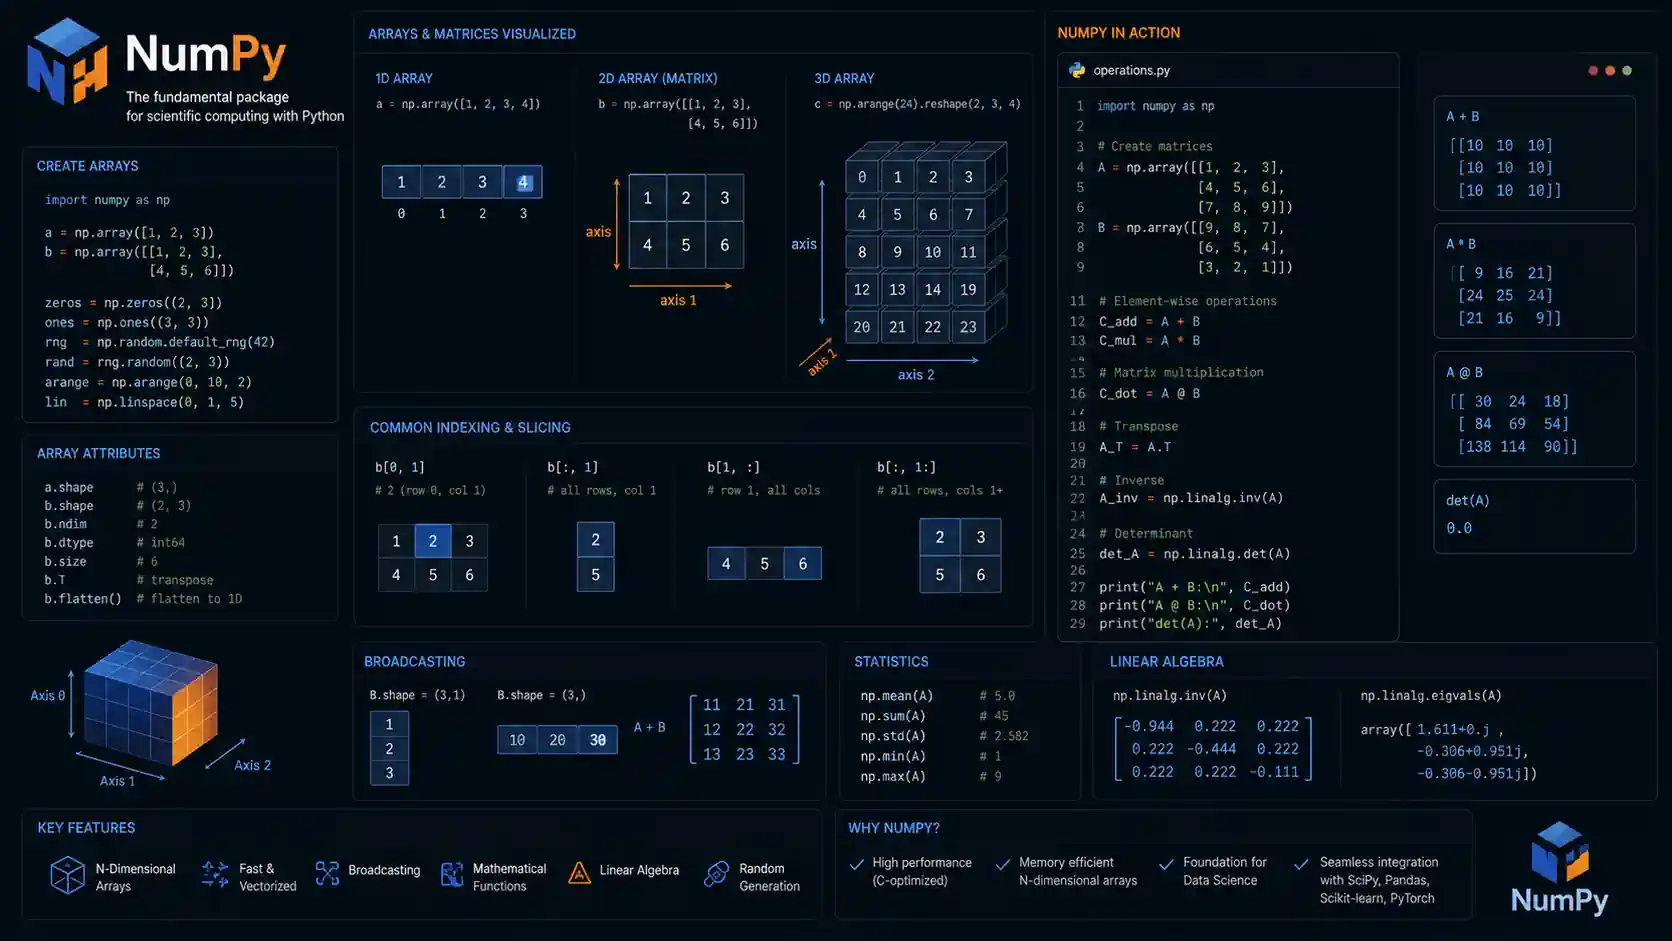Click the 'np.std(A)' statistics row
The height and width of the screenshot is (941, 1672).
click(944, 736)
